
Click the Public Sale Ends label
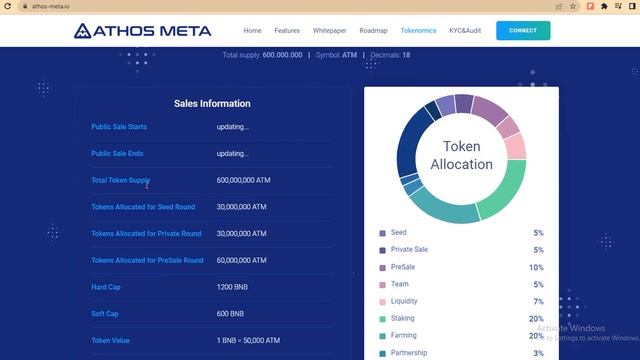point(117,153)
